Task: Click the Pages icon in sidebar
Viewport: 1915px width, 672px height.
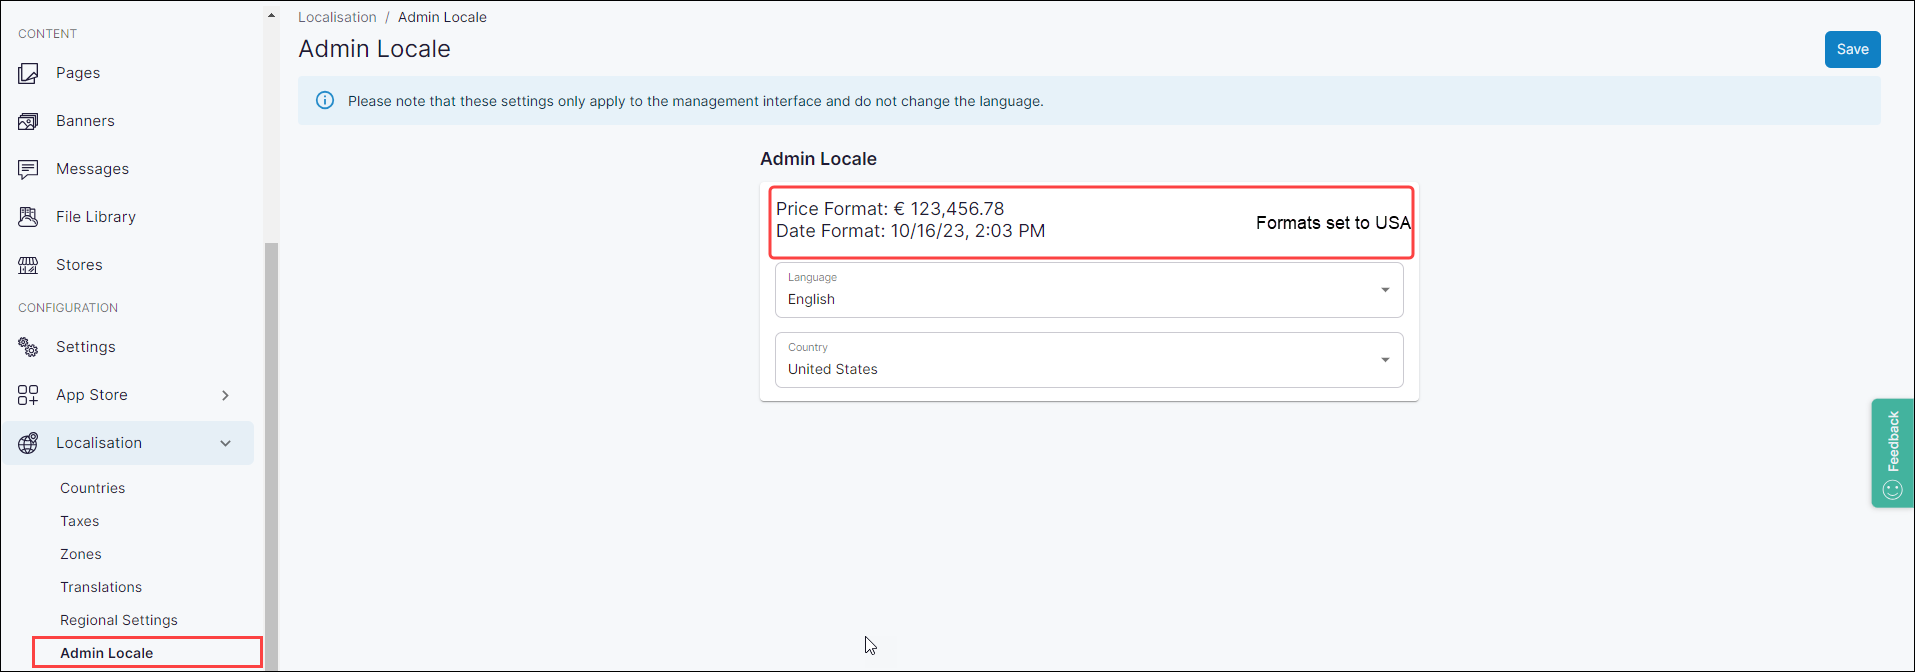Action: click(28, 73)
